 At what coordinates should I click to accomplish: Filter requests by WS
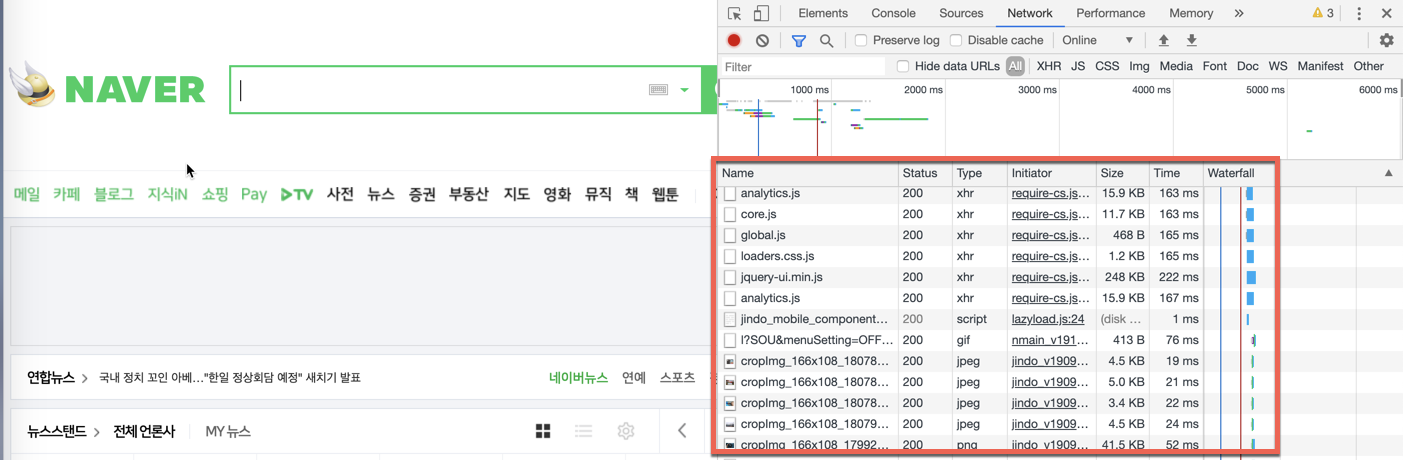pos(1278,66)
